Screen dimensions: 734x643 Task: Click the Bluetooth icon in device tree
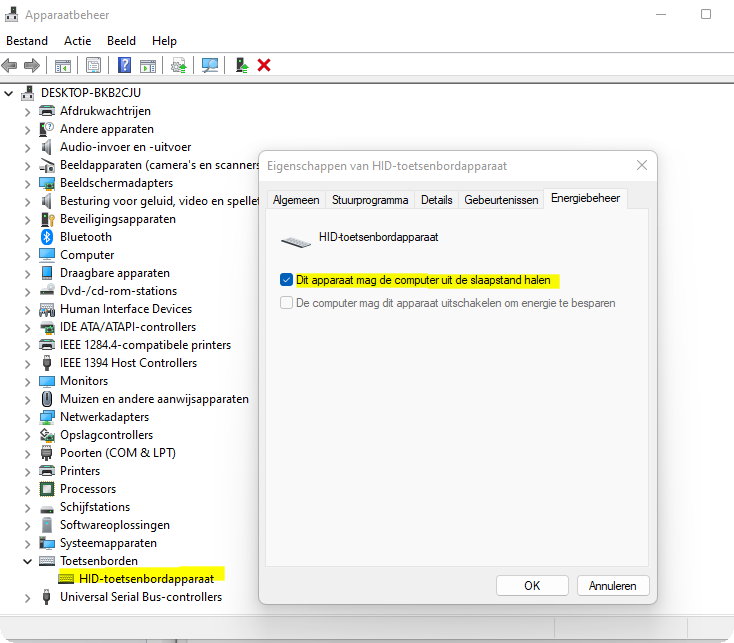coord(46,237)
